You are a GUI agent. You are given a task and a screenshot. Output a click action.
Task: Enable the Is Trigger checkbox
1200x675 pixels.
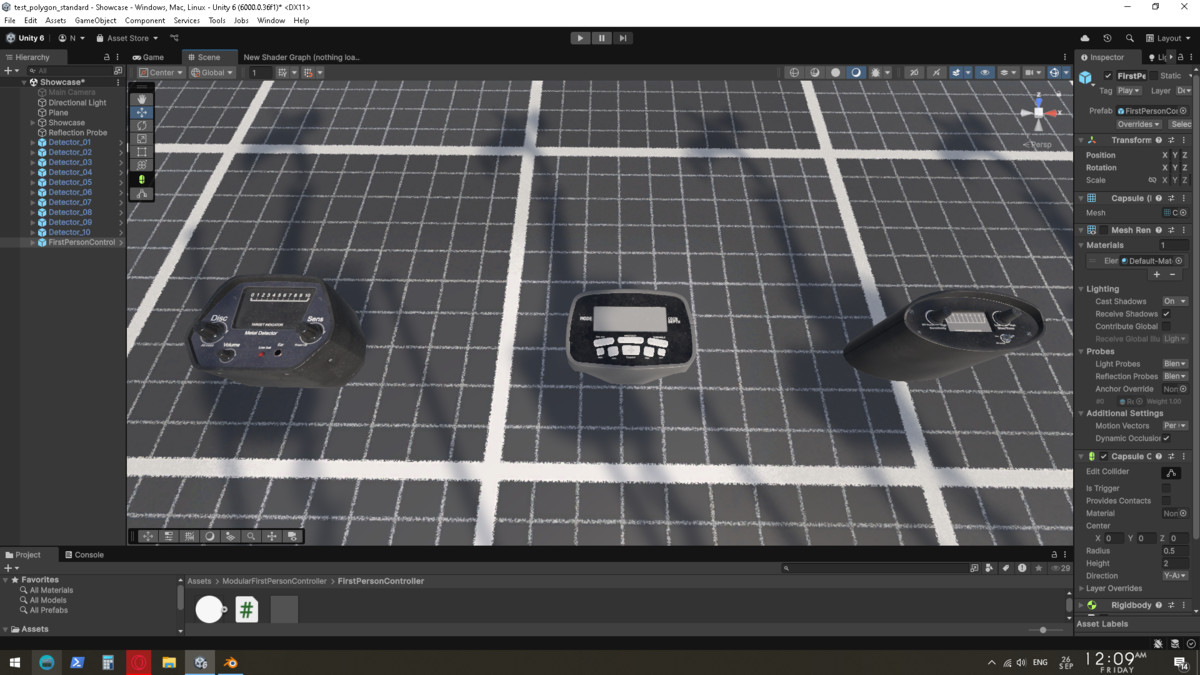pyautogui.click(x=1166, y=488)
